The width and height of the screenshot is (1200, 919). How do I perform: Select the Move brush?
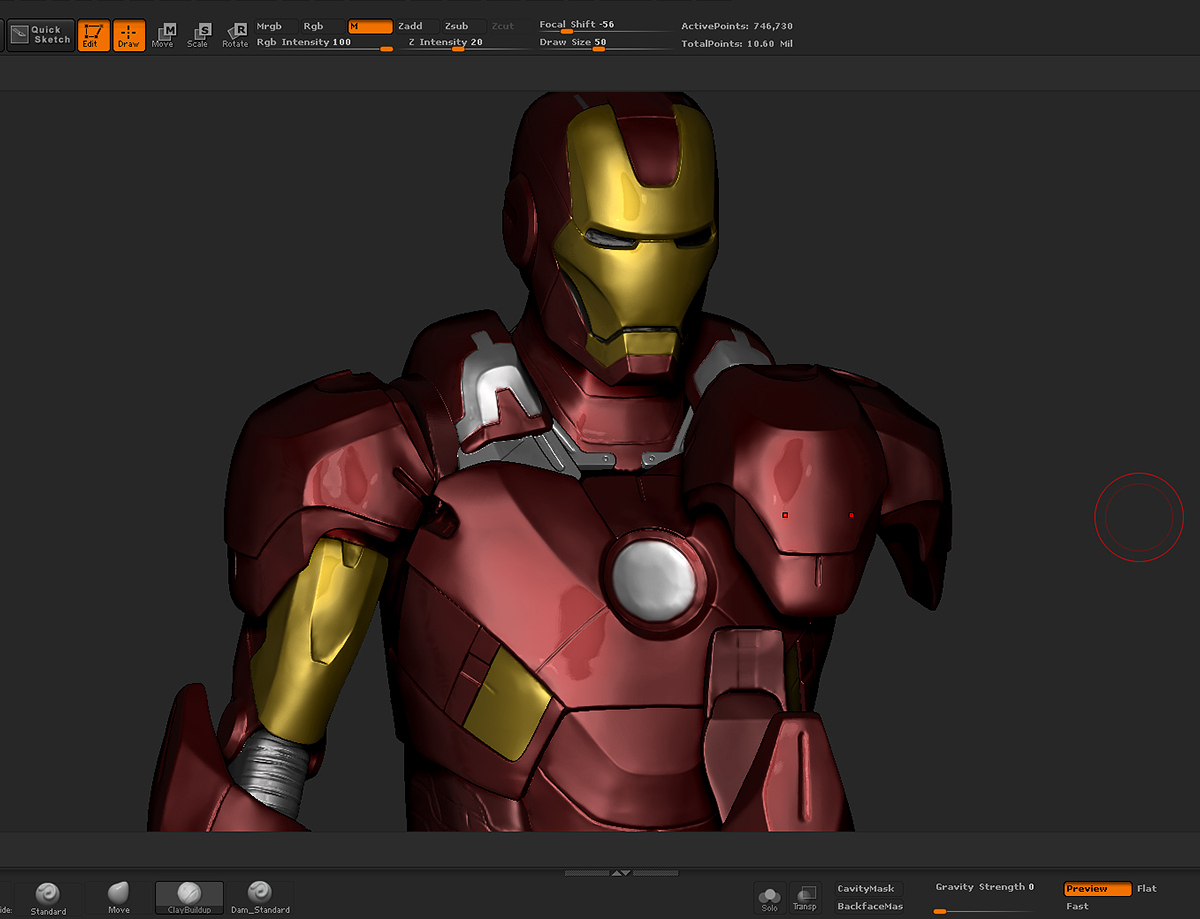pos(119,899)
